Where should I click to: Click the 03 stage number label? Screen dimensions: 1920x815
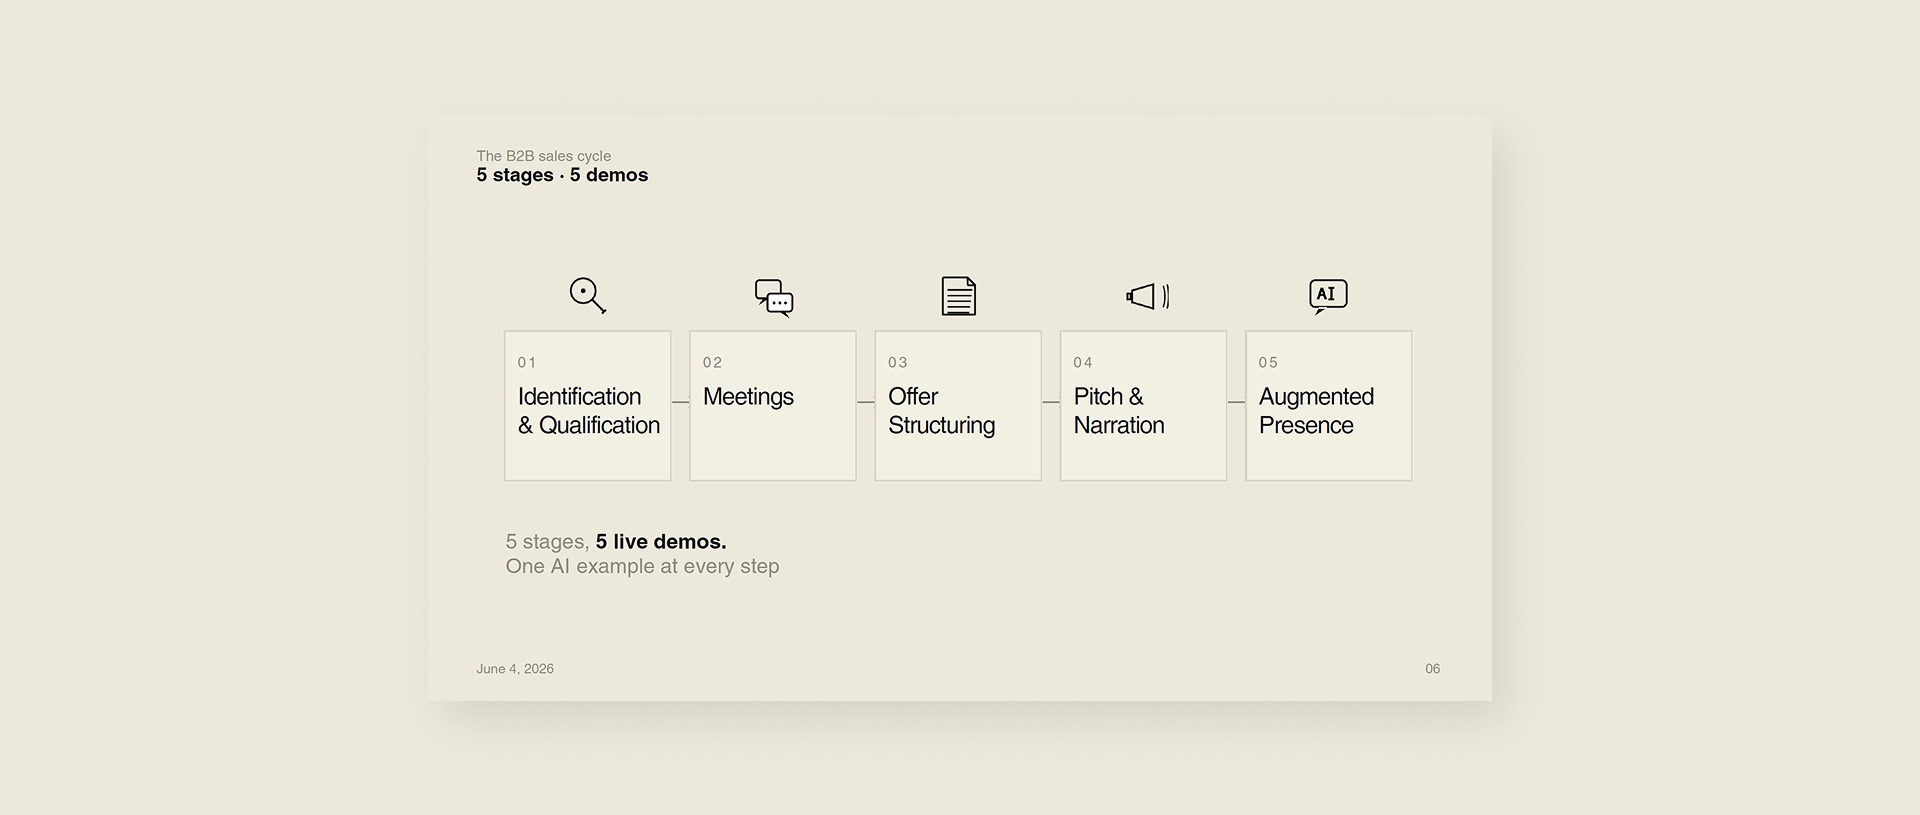coord(898,362)
